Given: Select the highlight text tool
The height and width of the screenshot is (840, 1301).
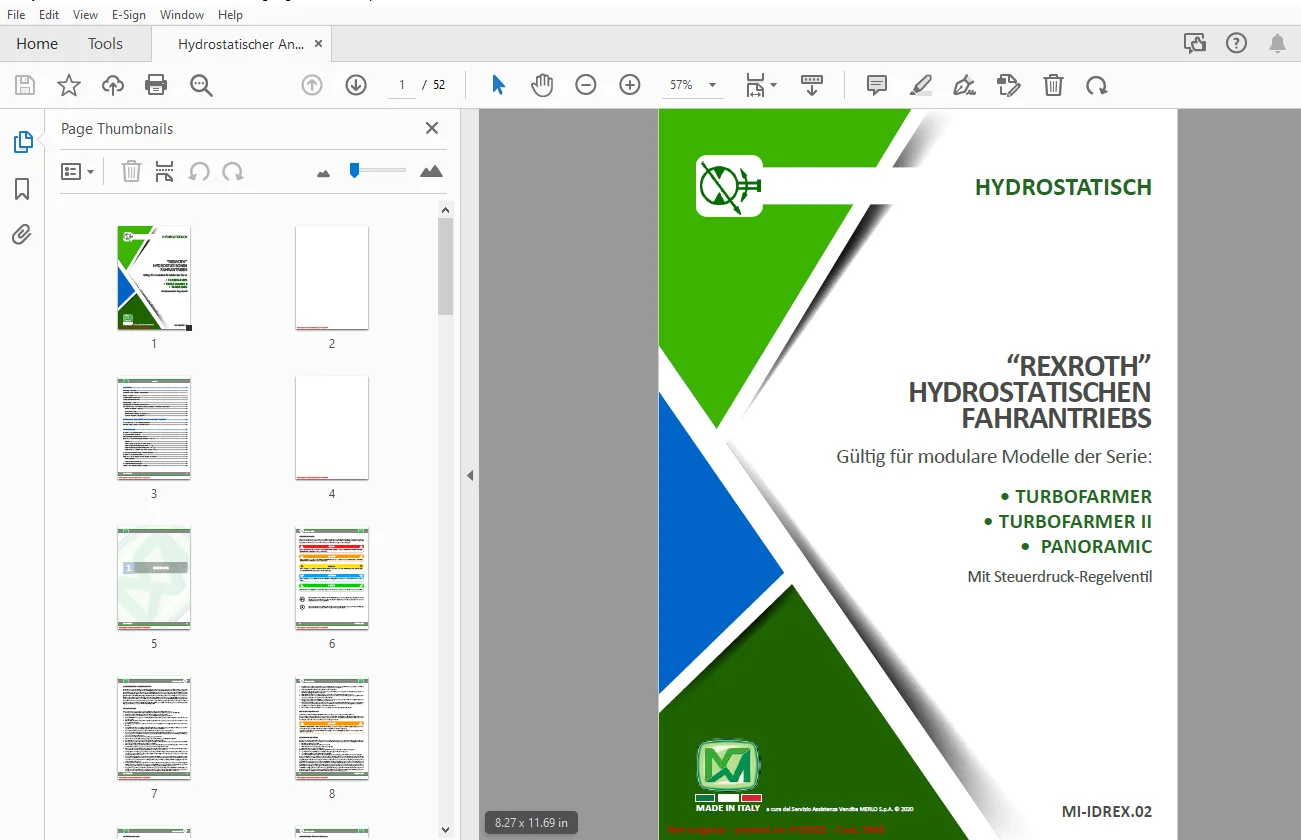Looking at the screenshot, I should (921, 85).
